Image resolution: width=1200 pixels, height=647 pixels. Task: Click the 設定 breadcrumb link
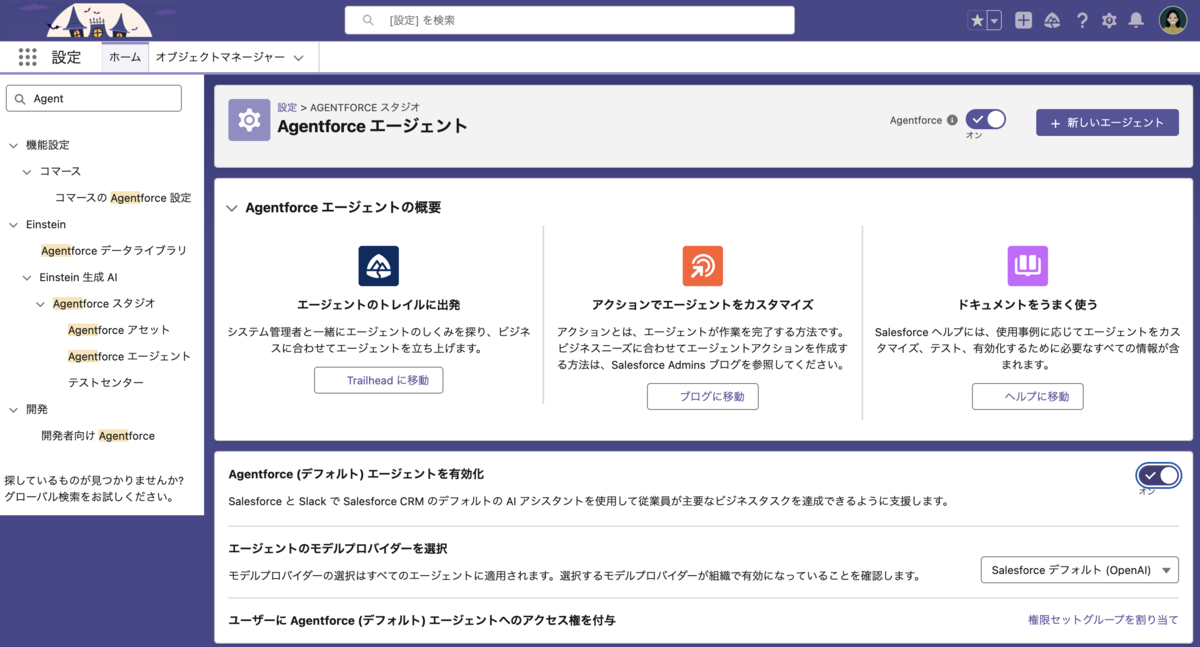pyautogui.click(x=287, y=106)
